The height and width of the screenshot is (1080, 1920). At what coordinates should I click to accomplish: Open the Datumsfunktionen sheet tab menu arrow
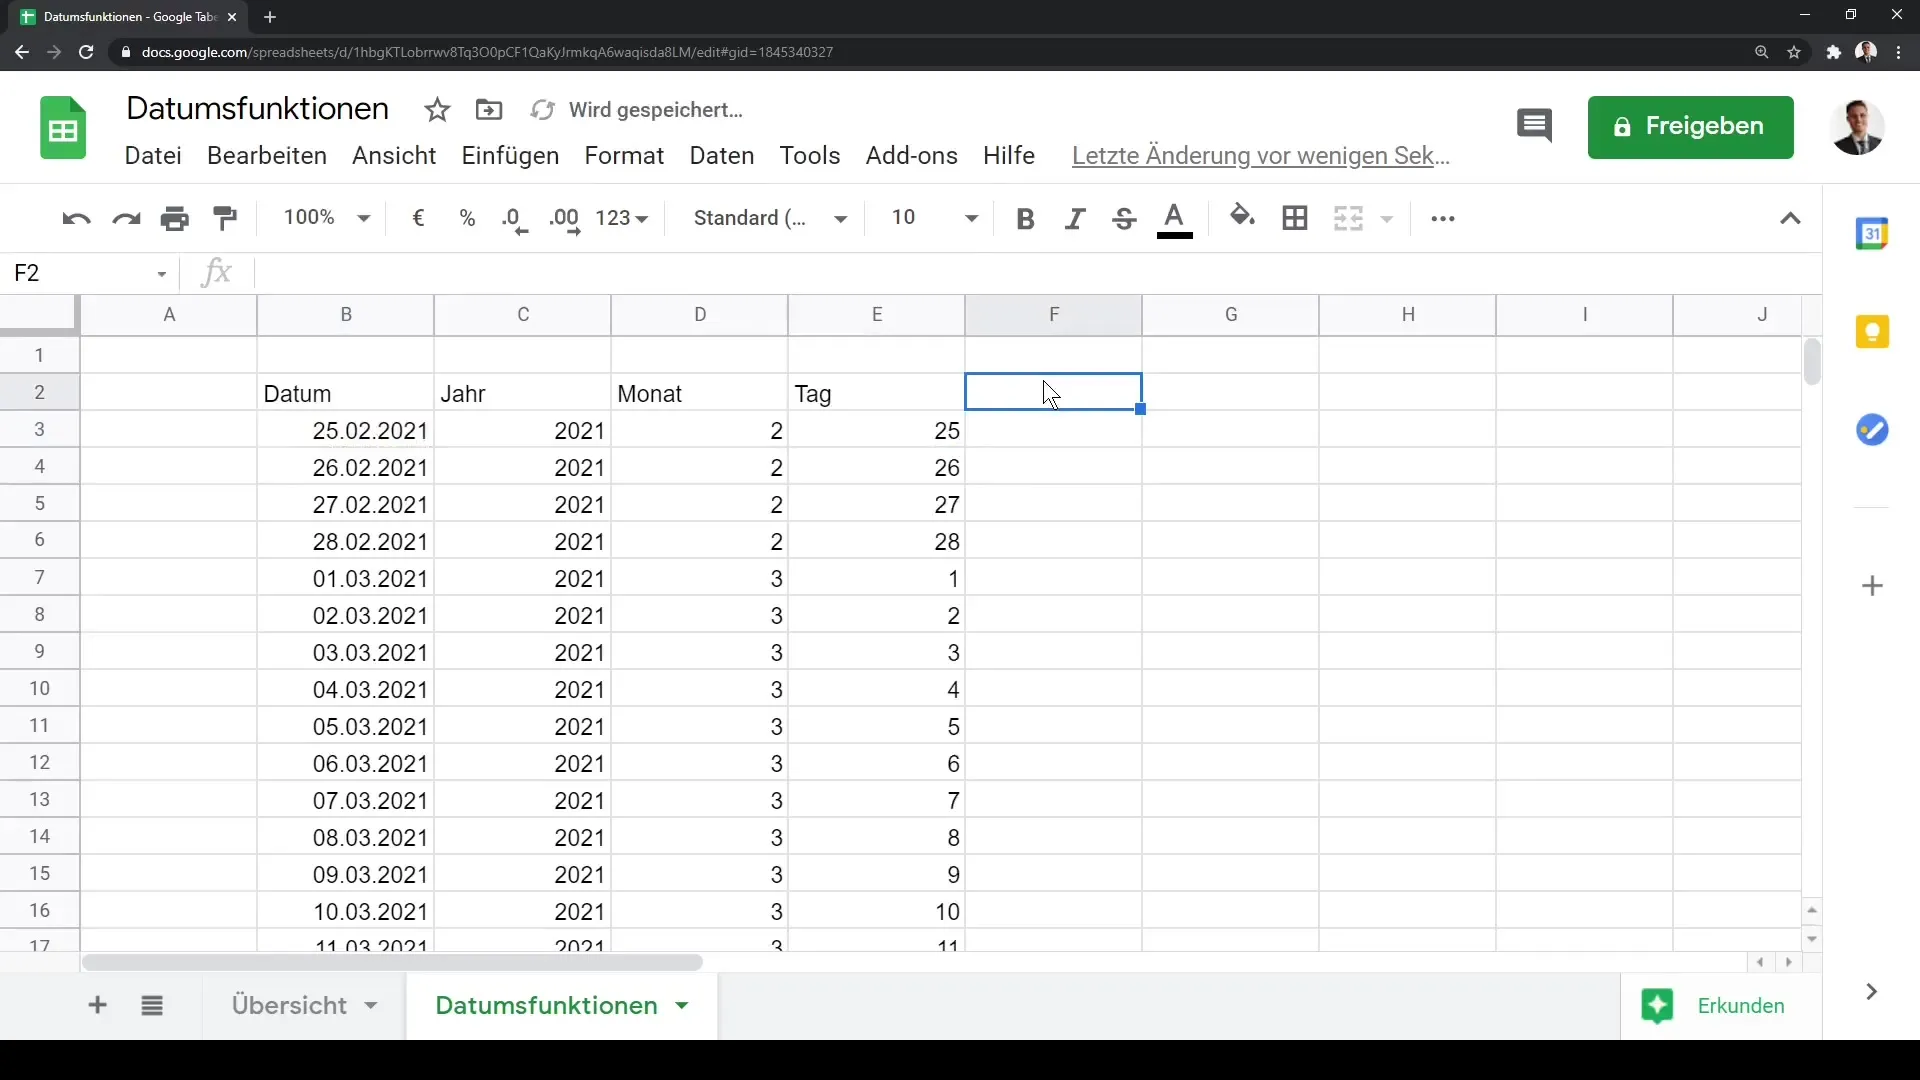[x=682, y=1006]
